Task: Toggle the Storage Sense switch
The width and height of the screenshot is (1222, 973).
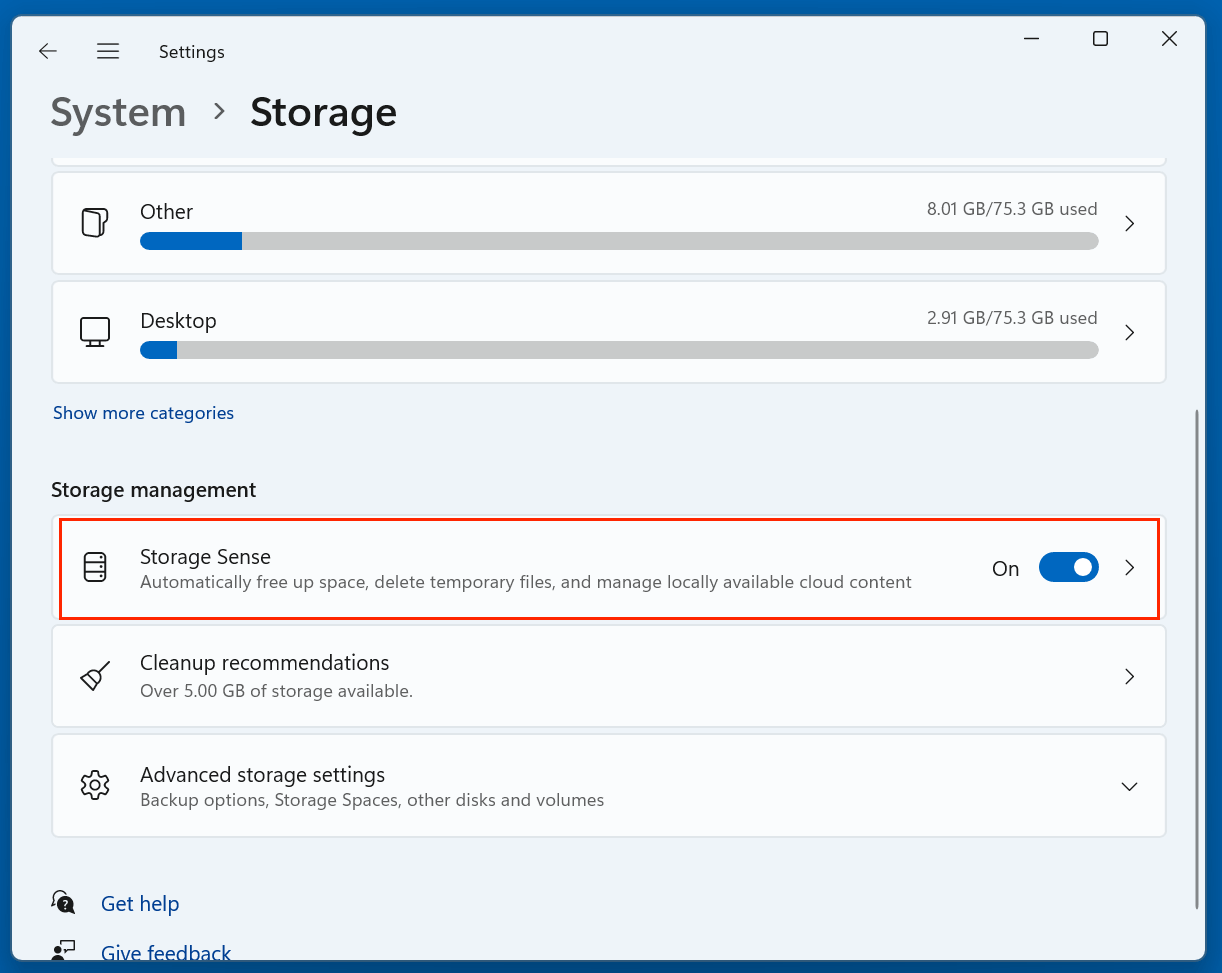Action: pyautogui.click(x=1068, y=567)
